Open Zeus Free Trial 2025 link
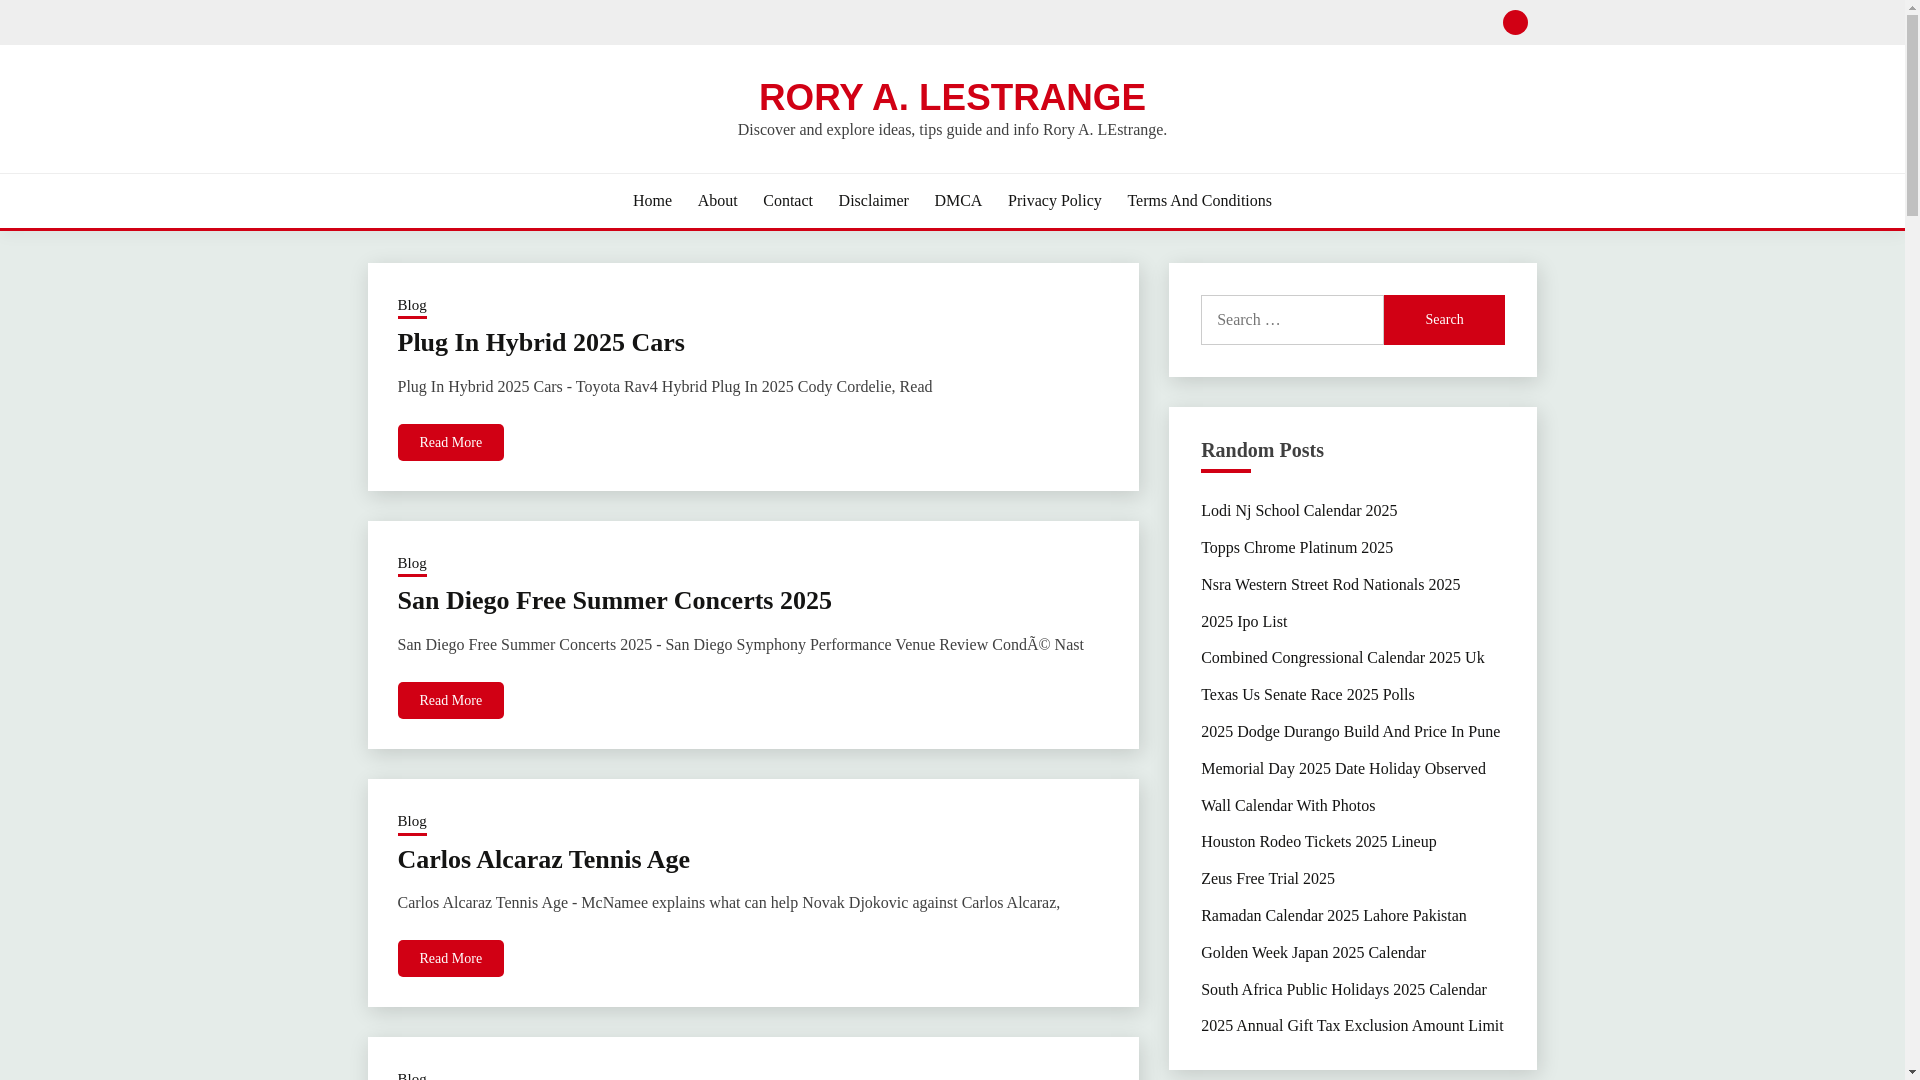This screenshot has height=1080, width=1920. click(x=1268, y=879)
